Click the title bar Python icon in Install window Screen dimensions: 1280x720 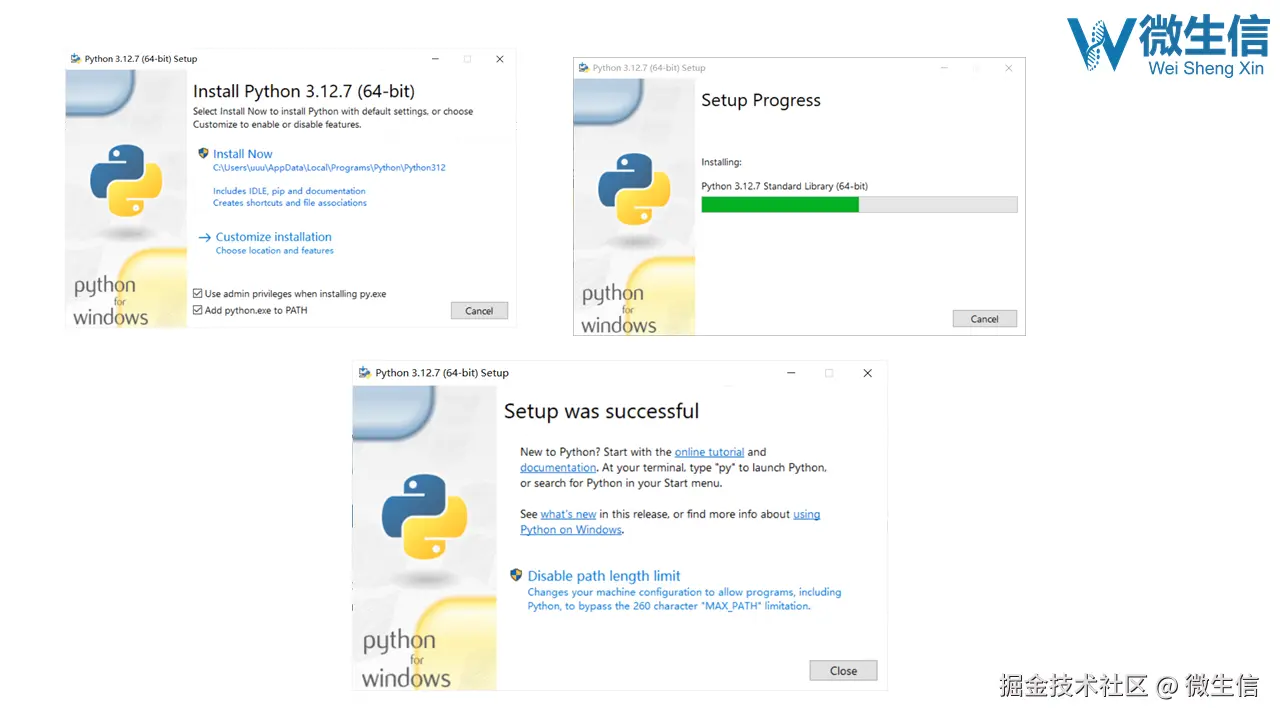75,59
